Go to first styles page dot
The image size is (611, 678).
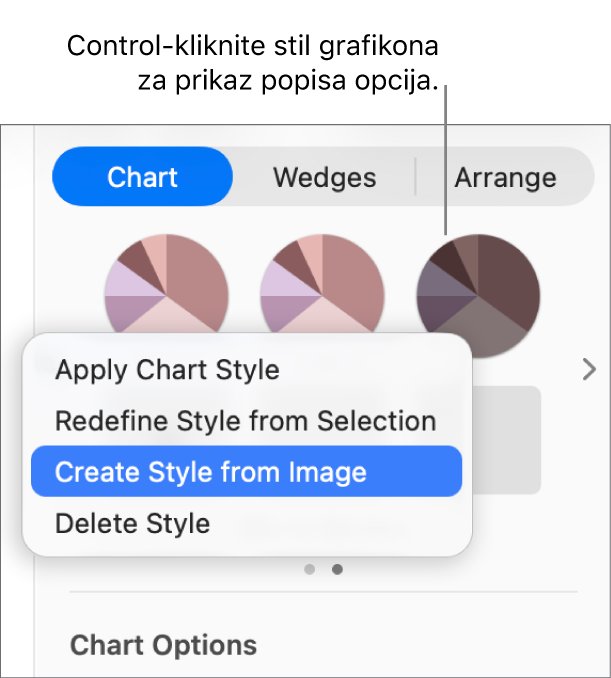tap(310, 569)
